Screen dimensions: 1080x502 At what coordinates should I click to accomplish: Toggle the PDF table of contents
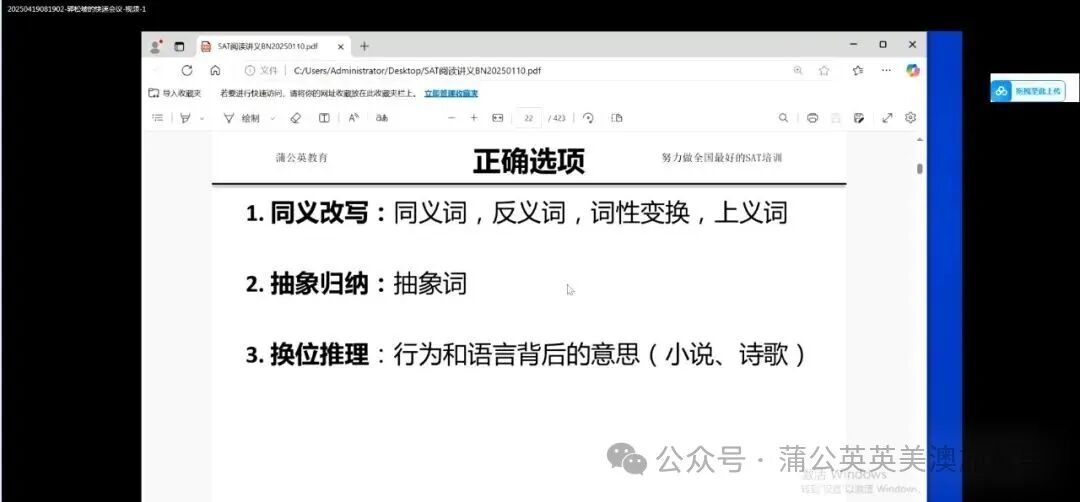coord(158,118)
